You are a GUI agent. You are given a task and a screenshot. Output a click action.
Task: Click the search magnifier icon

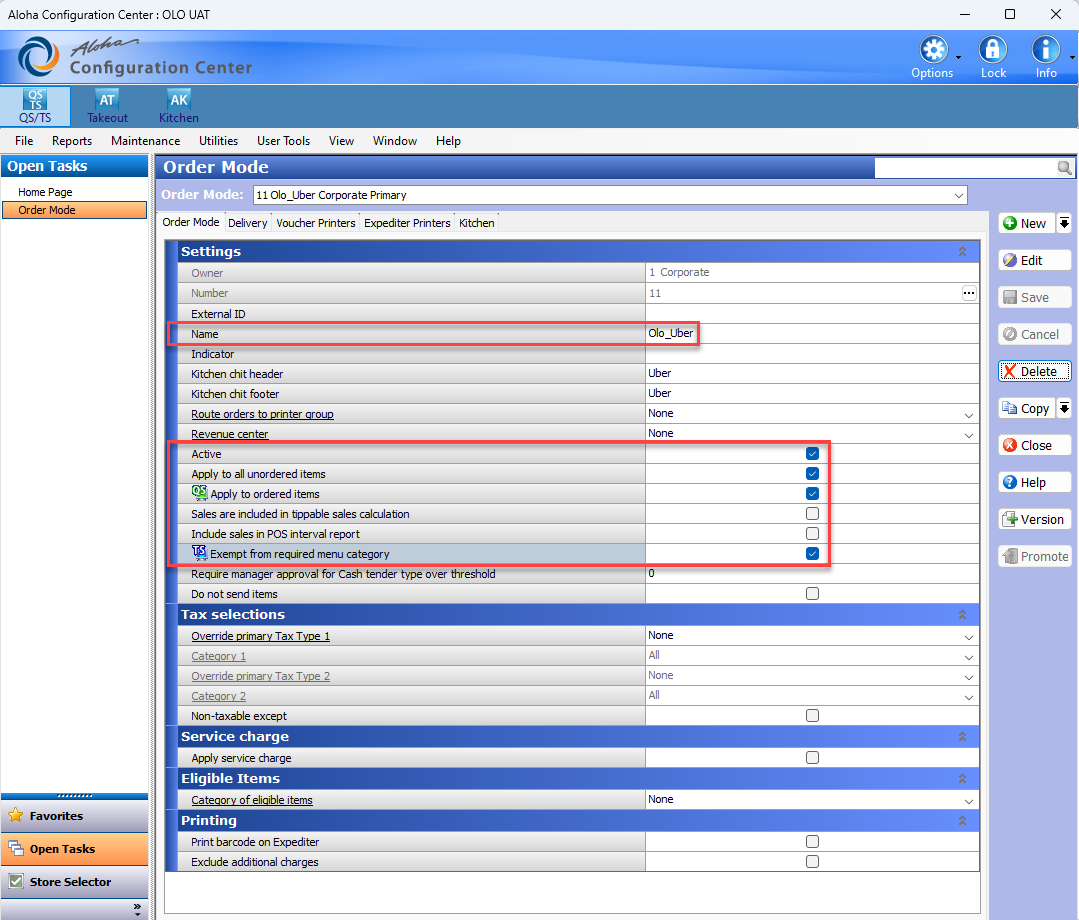point(1065,168)
